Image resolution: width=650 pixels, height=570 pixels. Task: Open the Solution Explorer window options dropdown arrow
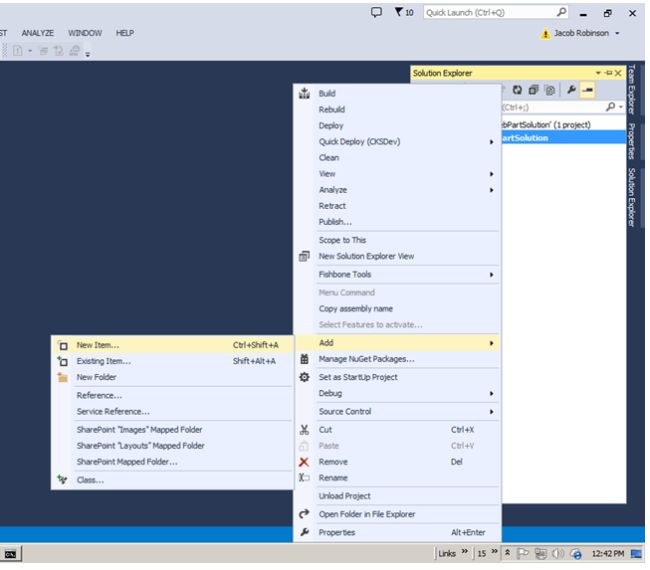(x=598, y=73)
